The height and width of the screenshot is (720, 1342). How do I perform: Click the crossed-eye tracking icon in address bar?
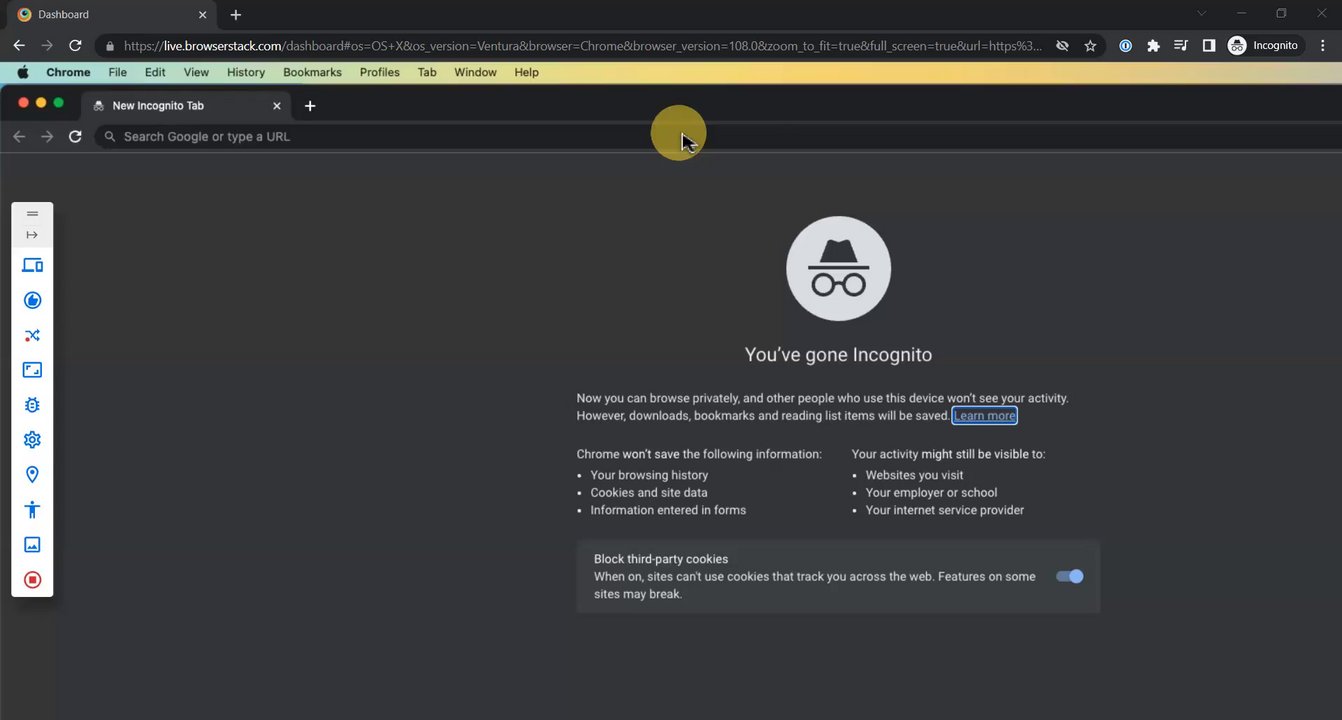[x=1062, y=46]
